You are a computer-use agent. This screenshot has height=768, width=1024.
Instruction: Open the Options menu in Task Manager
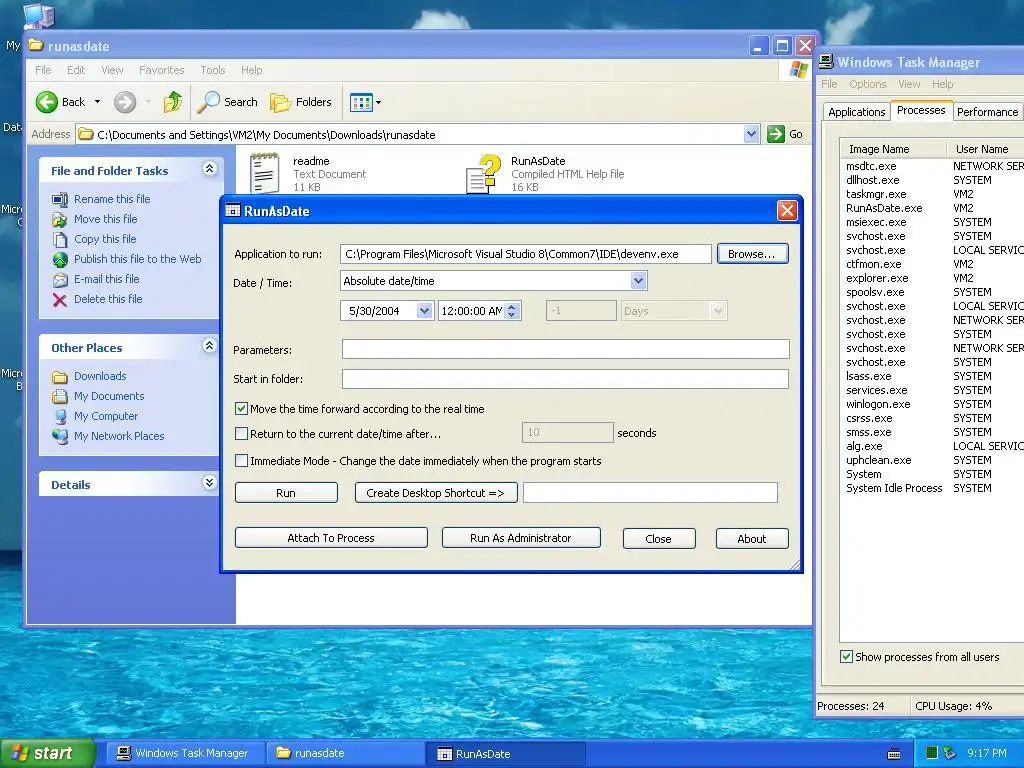click(x=867, y=84)
